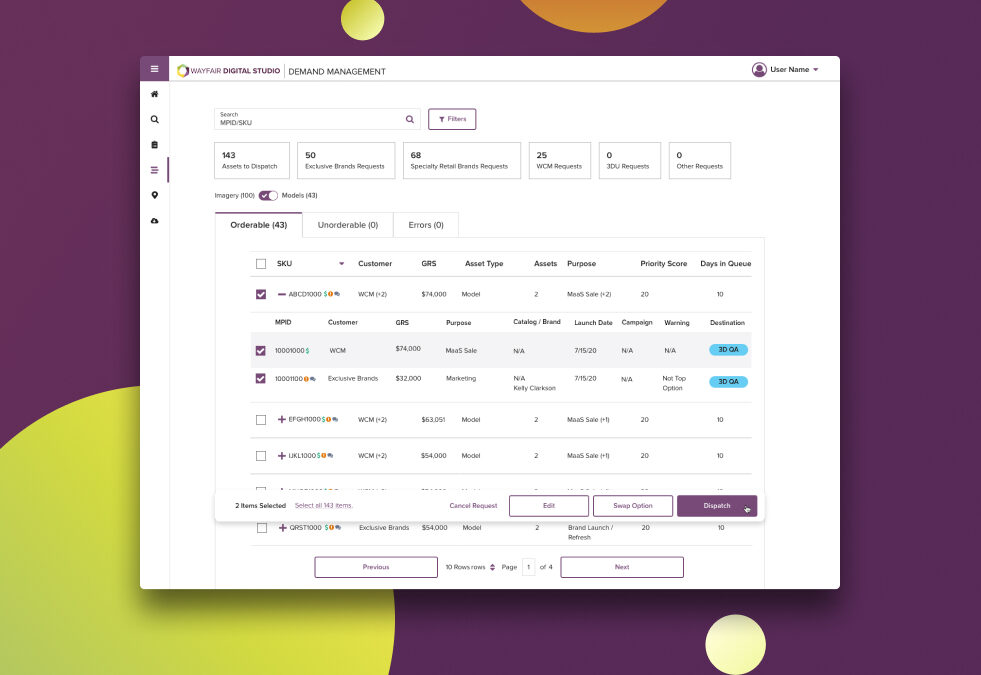Open the hamburger menu in the sidebar
The width and height of the screenshot is (981, 675).
click(154, 68)
